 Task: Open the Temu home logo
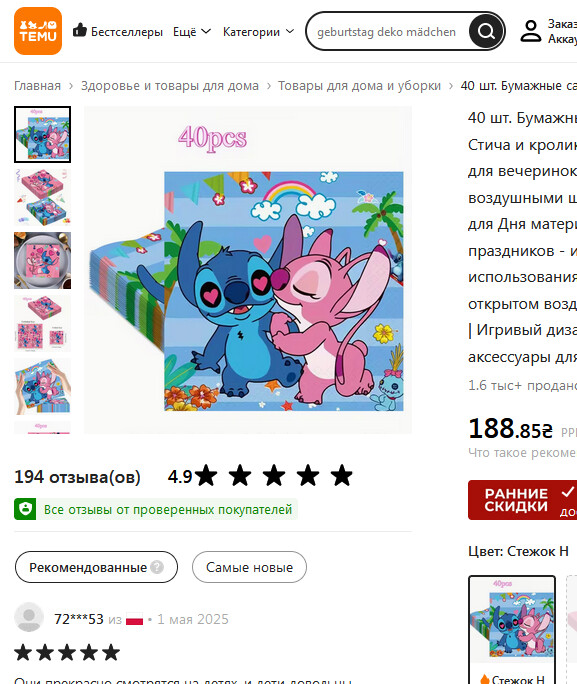point(38,31)
